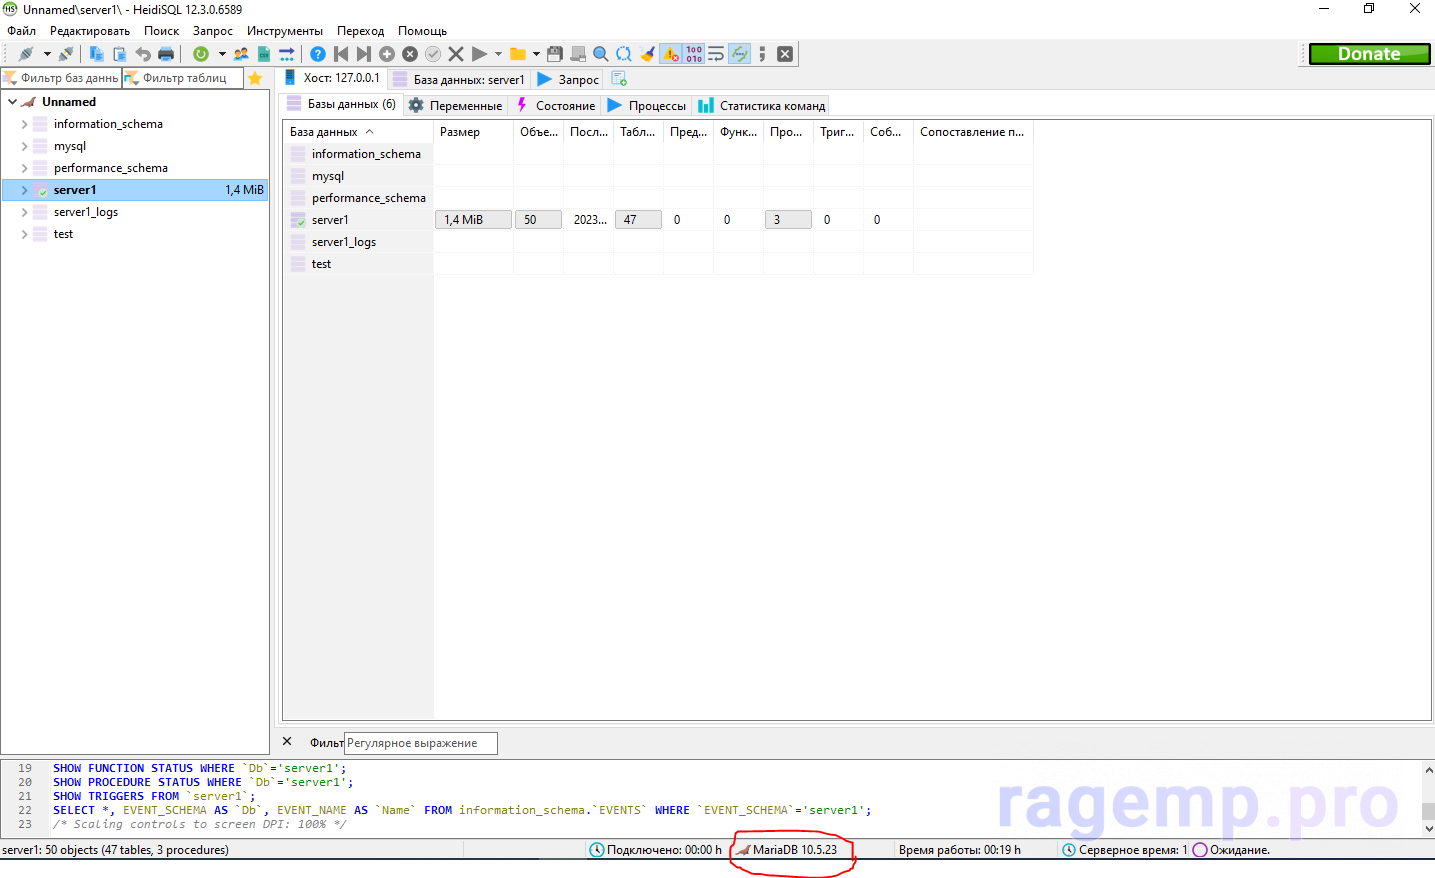Click the blue help question mark icon
This screenshot has width=1435, height=878.
click(x=318, y=54)
